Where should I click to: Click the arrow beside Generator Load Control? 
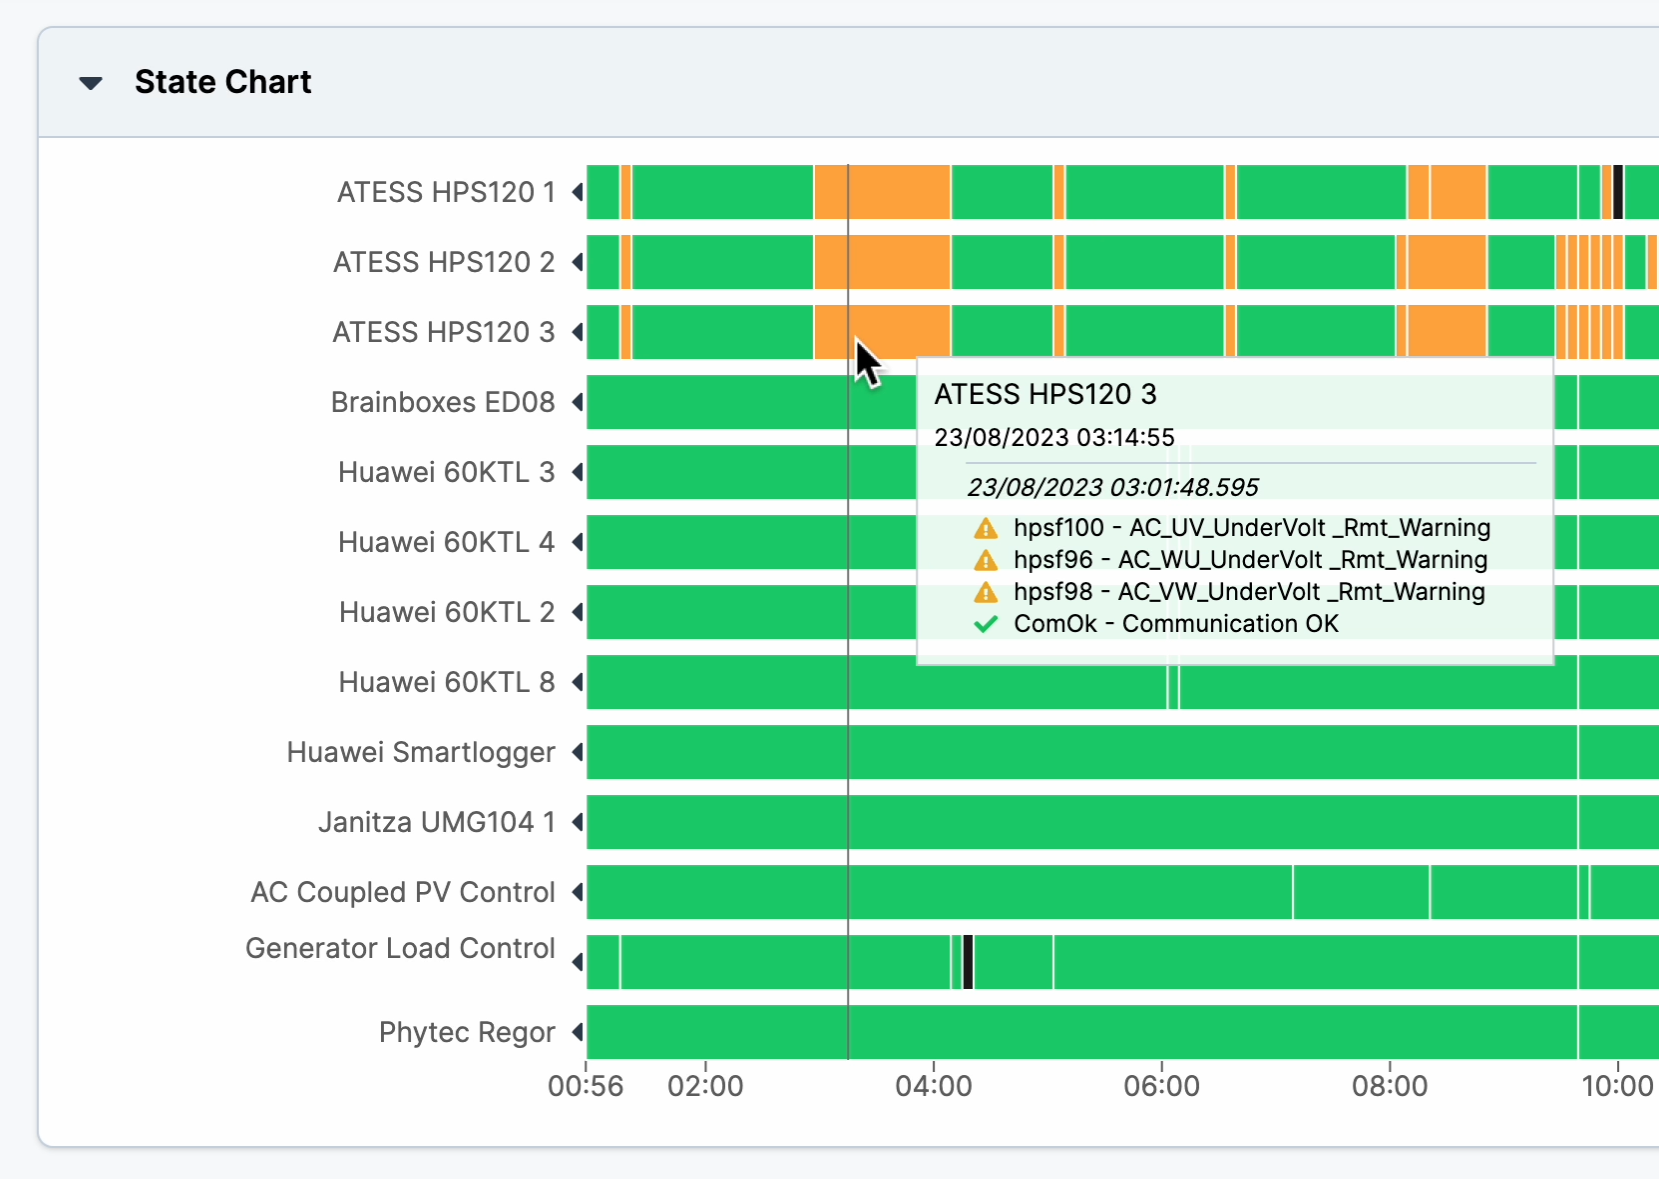pos(577,962)
